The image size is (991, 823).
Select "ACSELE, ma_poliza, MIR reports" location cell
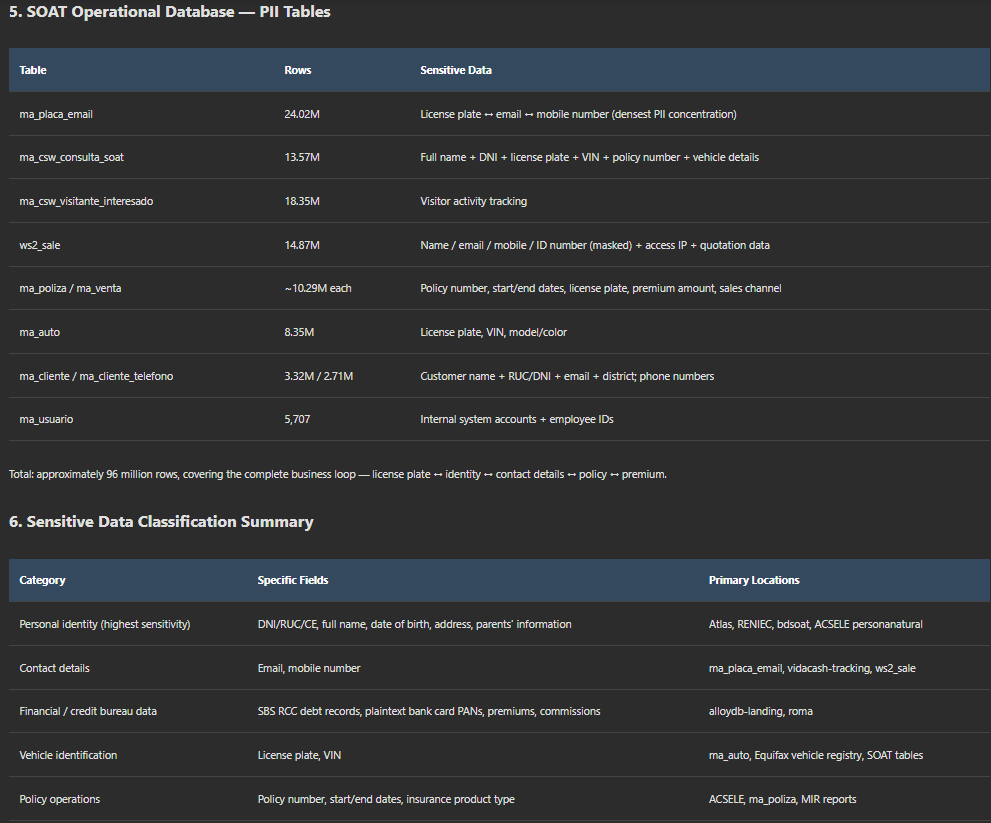point(782,799)
